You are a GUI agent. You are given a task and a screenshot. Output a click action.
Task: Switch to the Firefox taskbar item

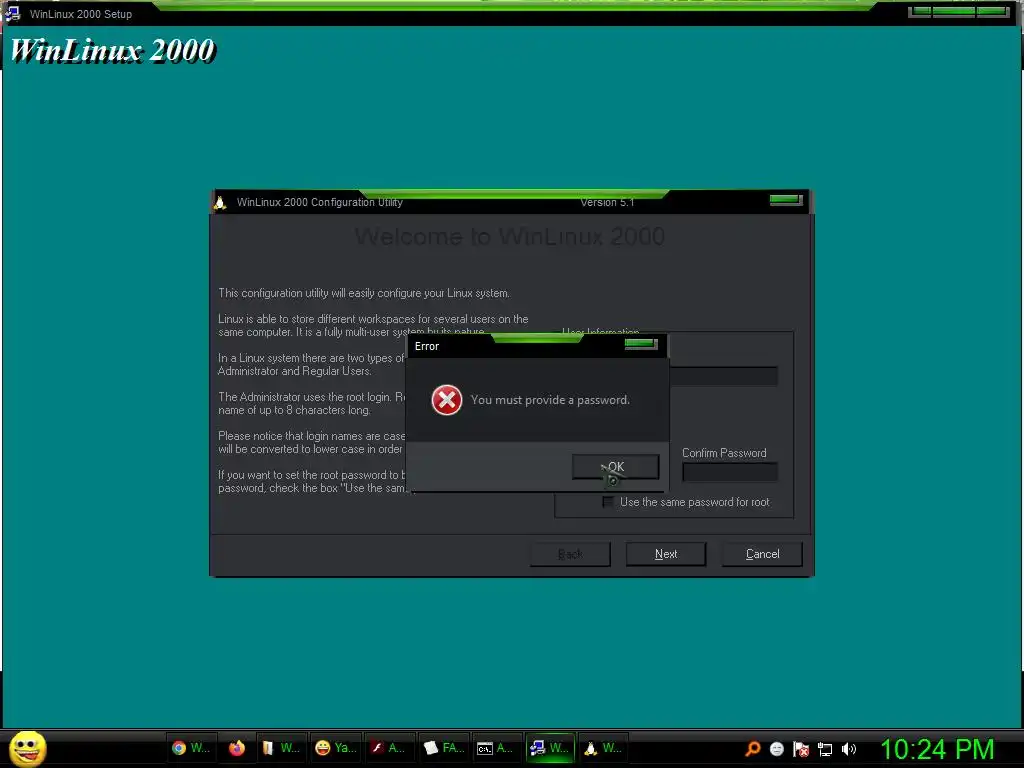(236, 748)
